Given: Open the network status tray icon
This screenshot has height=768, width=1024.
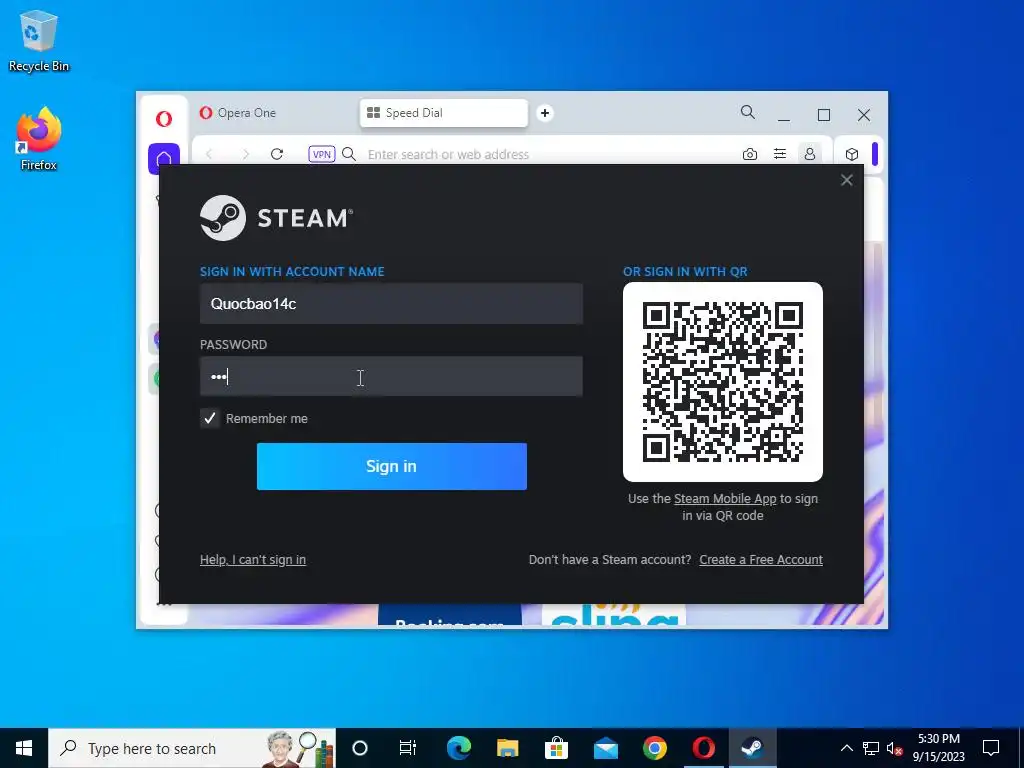Looking at the screenshot, I should click(871, 748).
